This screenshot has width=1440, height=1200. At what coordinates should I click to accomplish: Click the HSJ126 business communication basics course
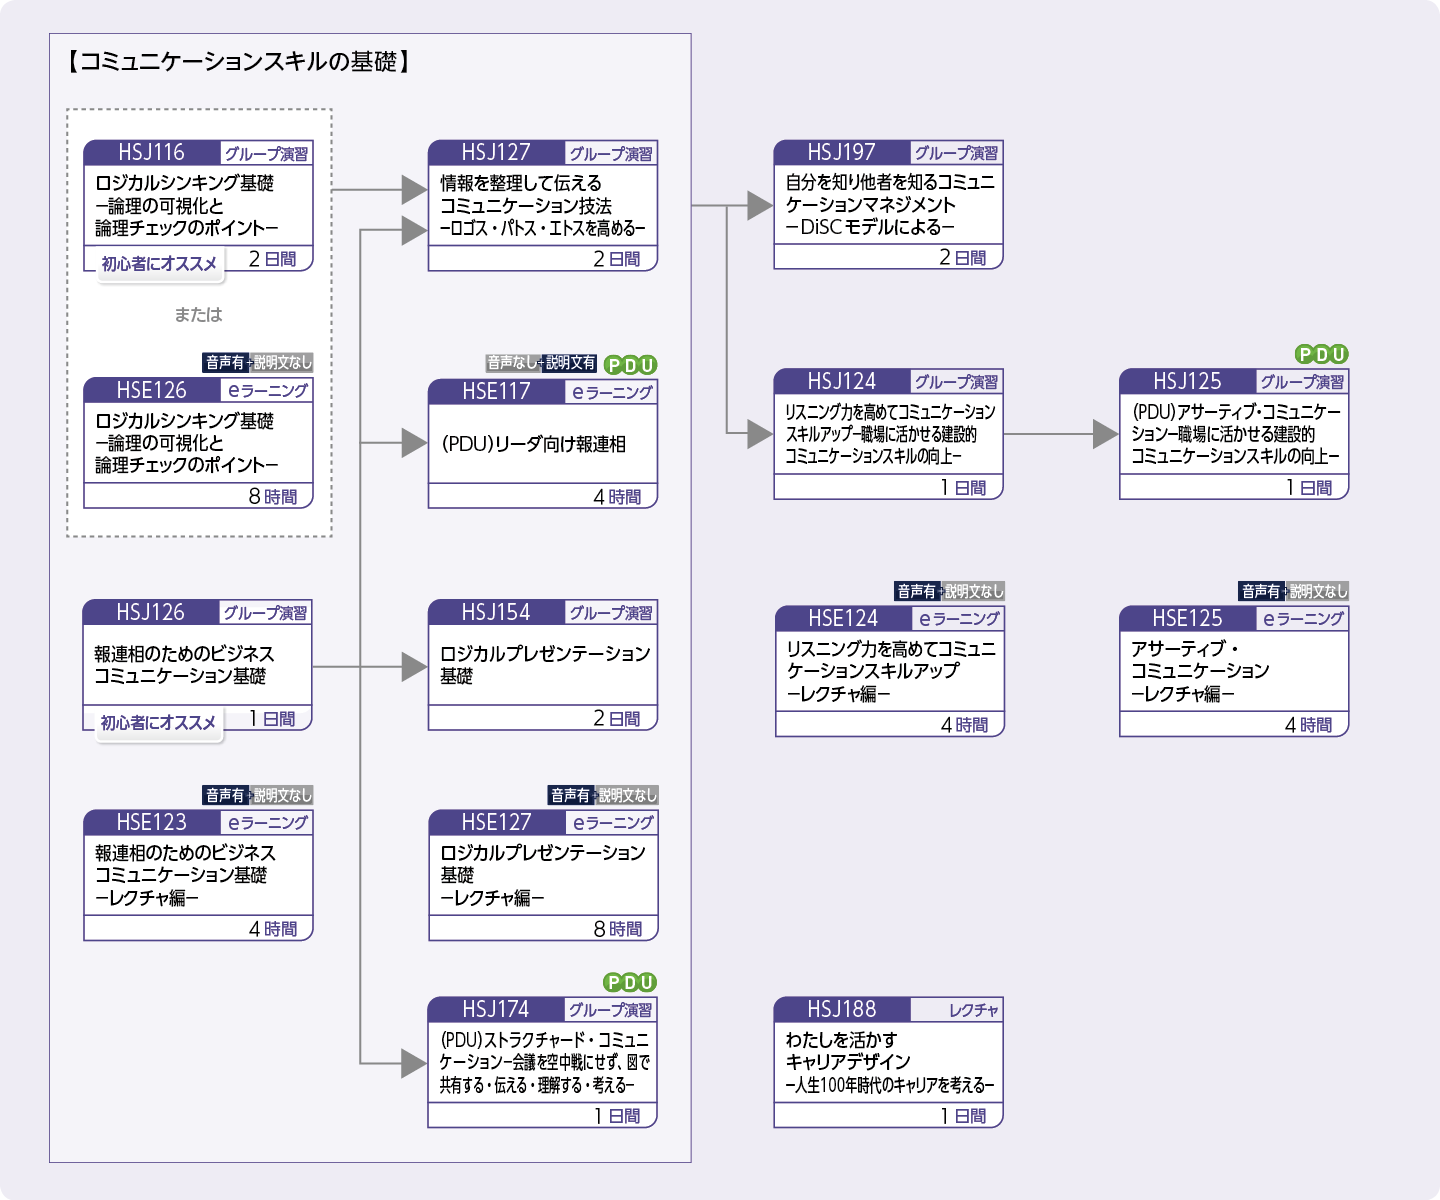point(197,665)
